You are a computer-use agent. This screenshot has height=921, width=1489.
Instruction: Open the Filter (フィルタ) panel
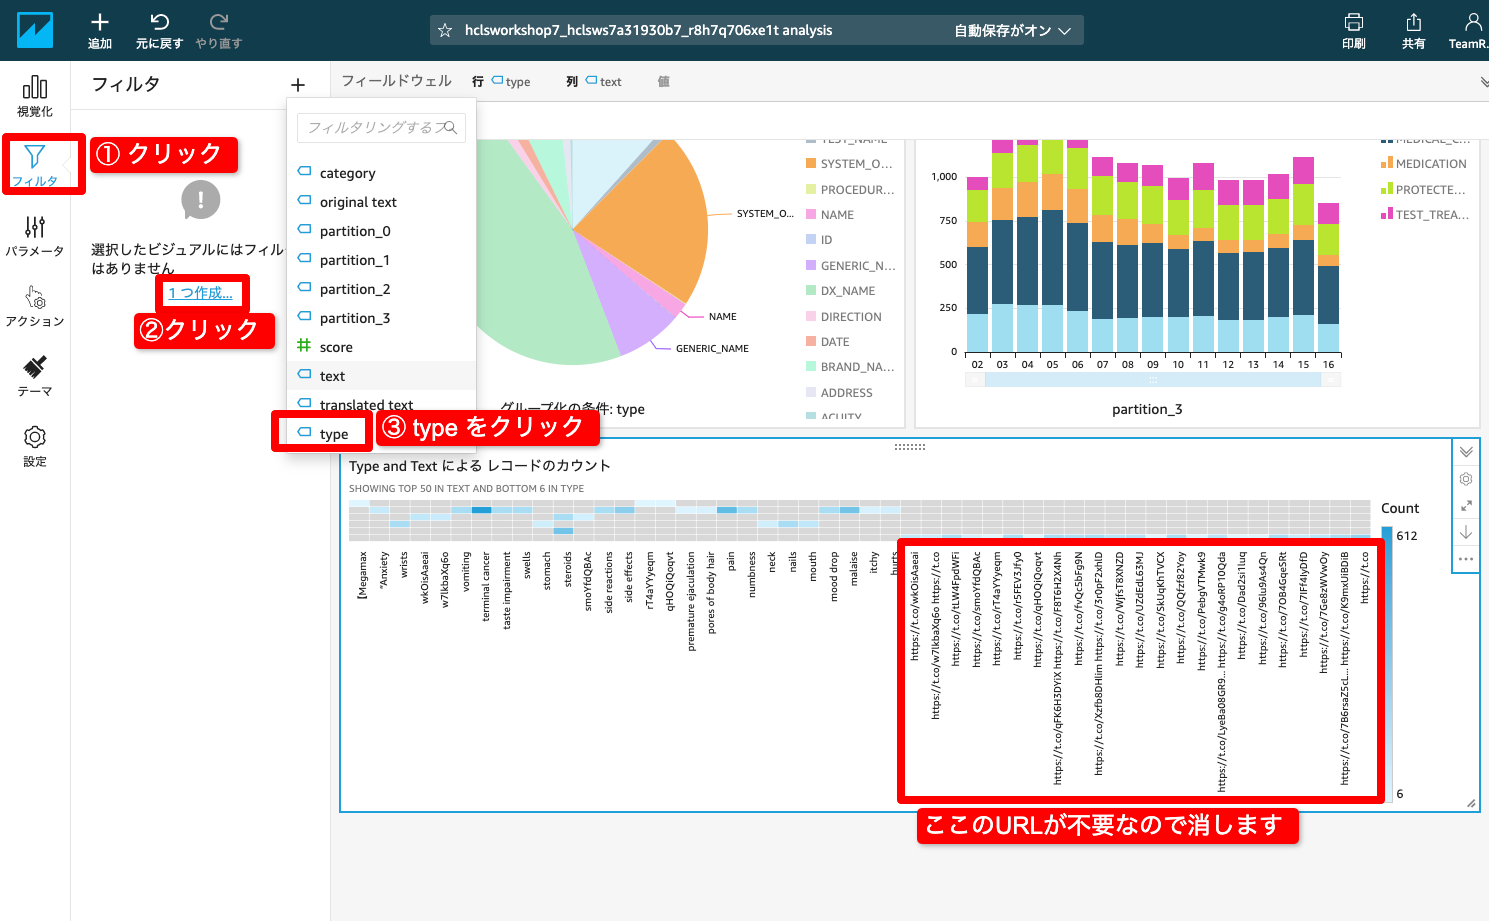coord(35,165)
